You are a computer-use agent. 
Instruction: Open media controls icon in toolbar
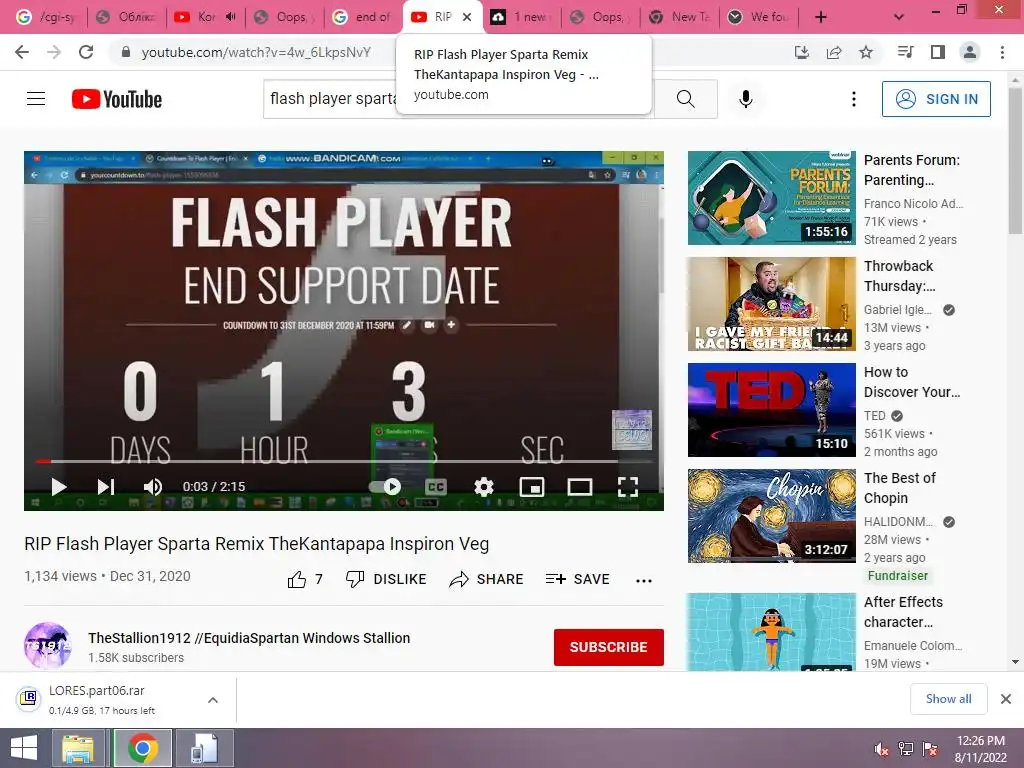905,52
